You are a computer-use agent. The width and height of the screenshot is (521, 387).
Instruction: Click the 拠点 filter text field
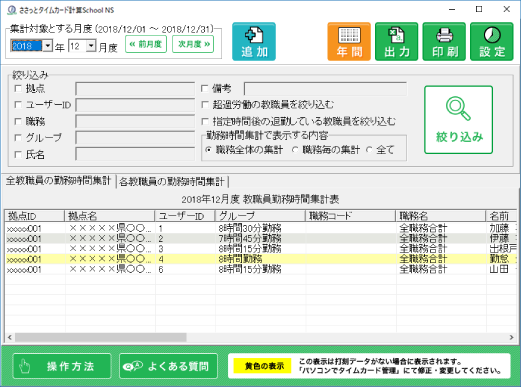coord(135,89)
